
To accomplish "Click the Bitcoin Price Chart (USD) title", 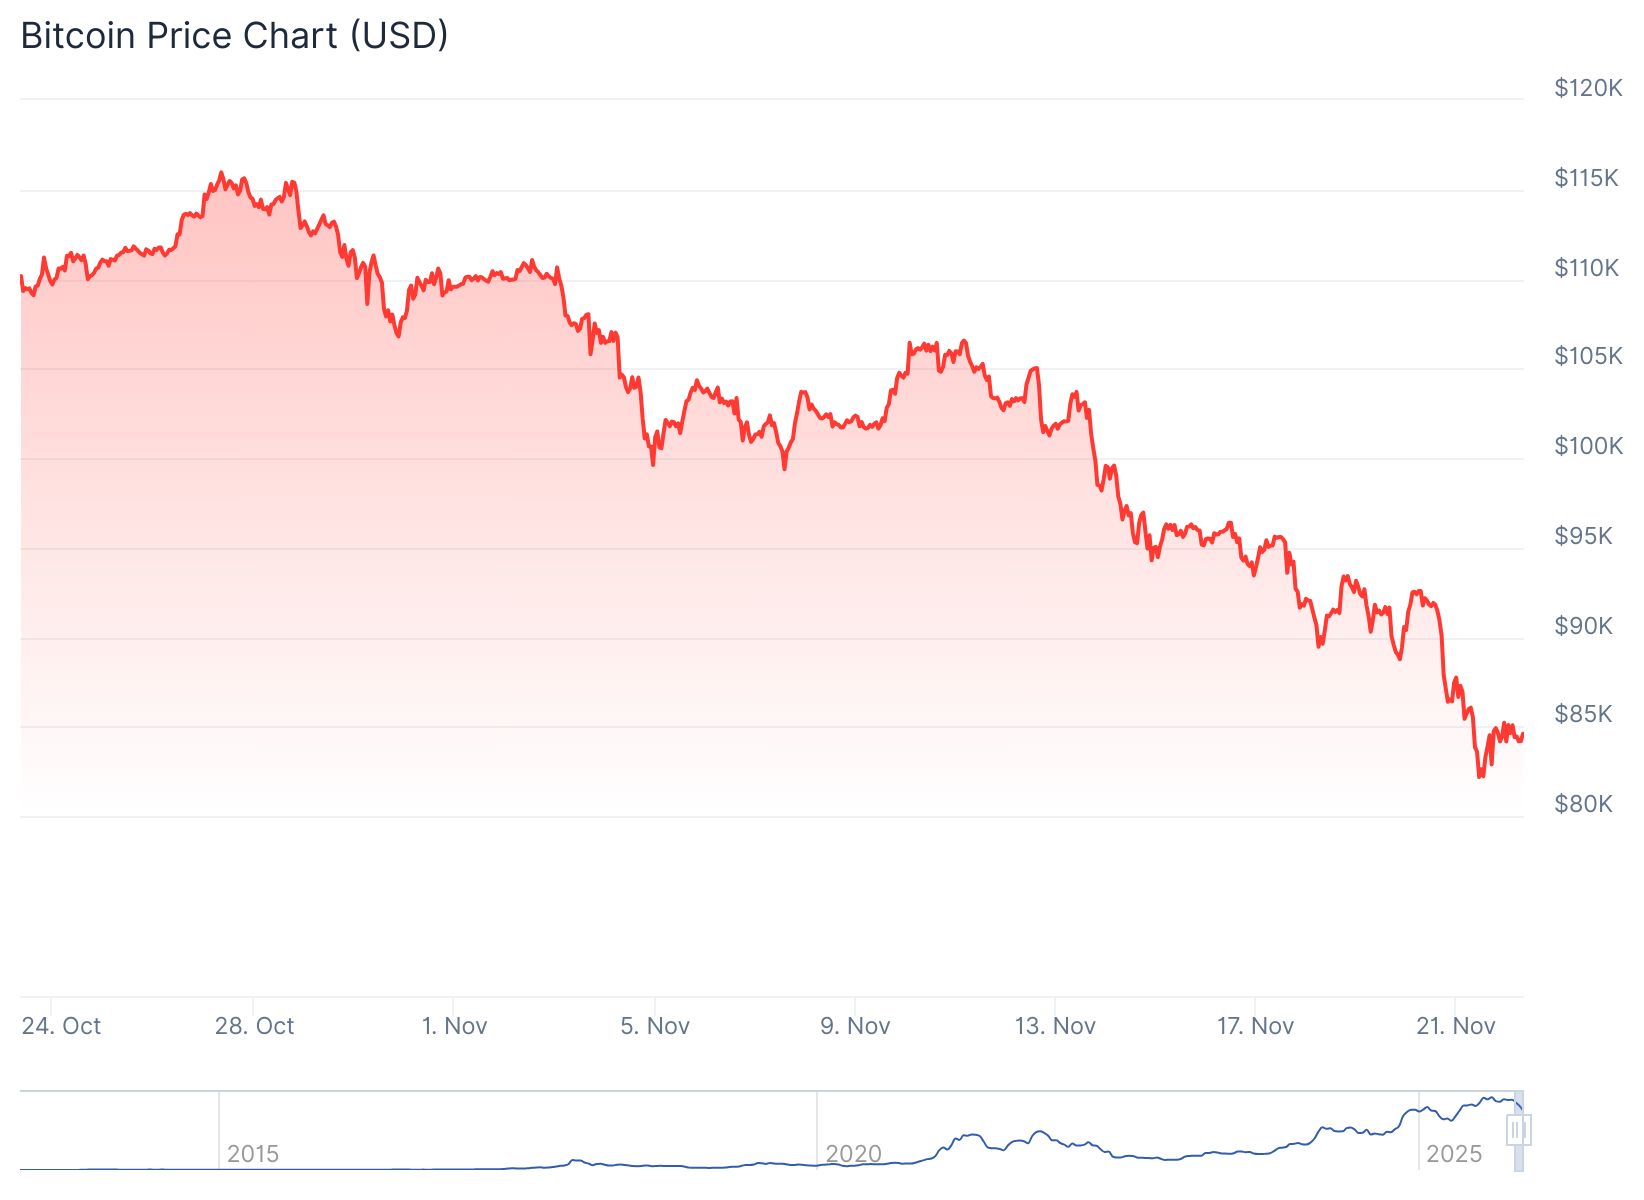I will coord(234,36).
